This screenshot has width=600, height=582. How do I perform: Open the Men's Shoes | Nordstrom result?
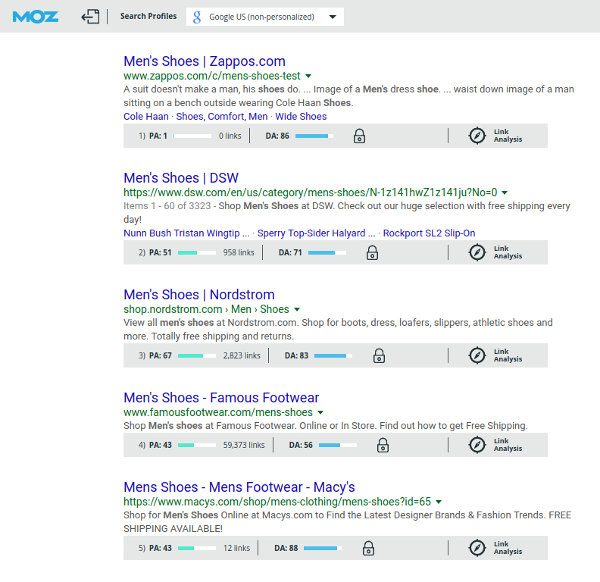(x=199, y=295)
